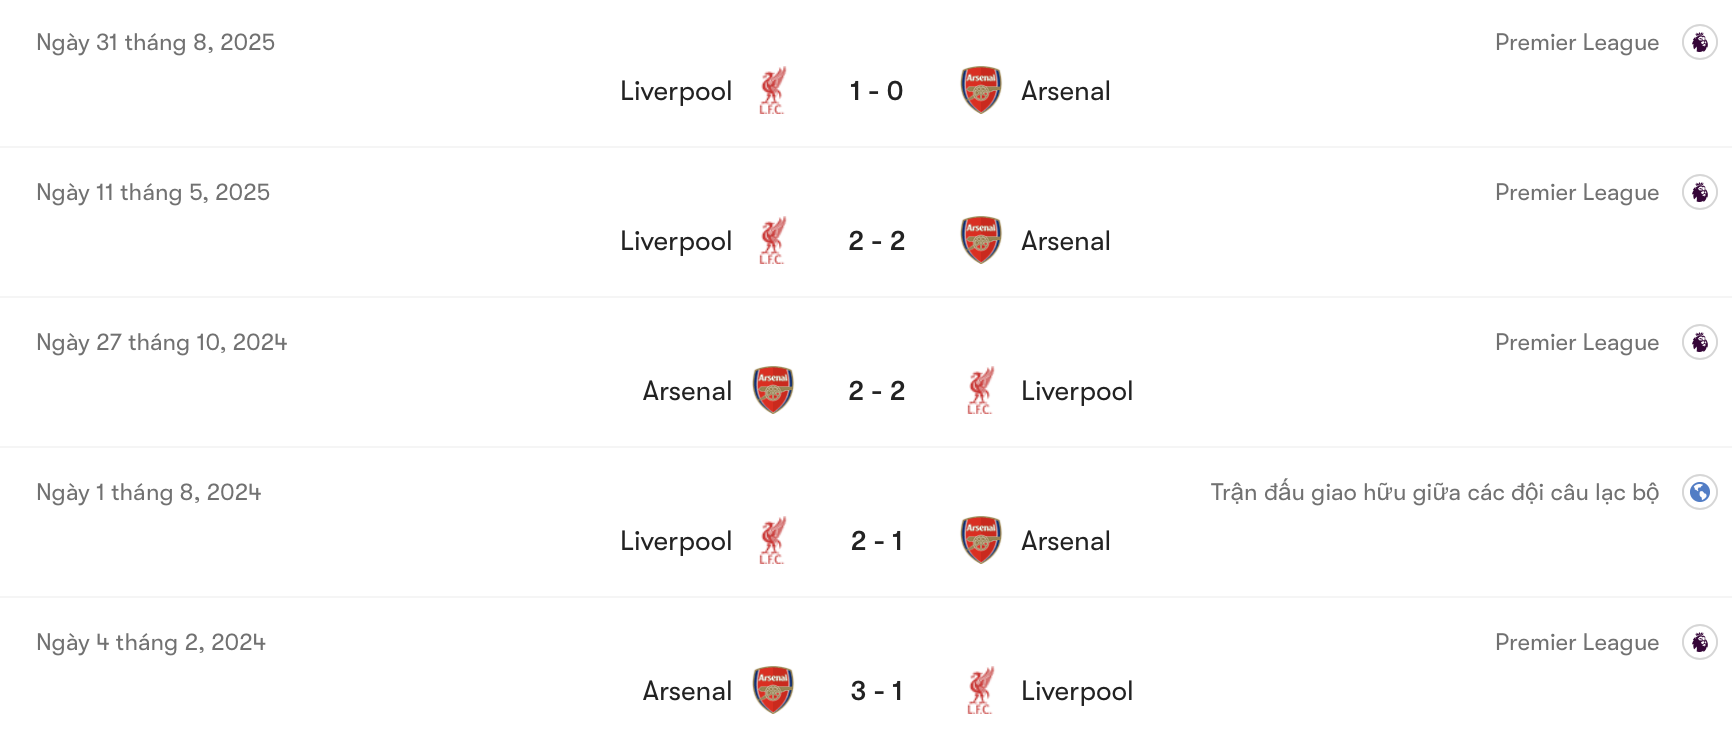
Task: Click the Liverpool name in the 27/10/2024 match
Action: (x=1077, y=391)
